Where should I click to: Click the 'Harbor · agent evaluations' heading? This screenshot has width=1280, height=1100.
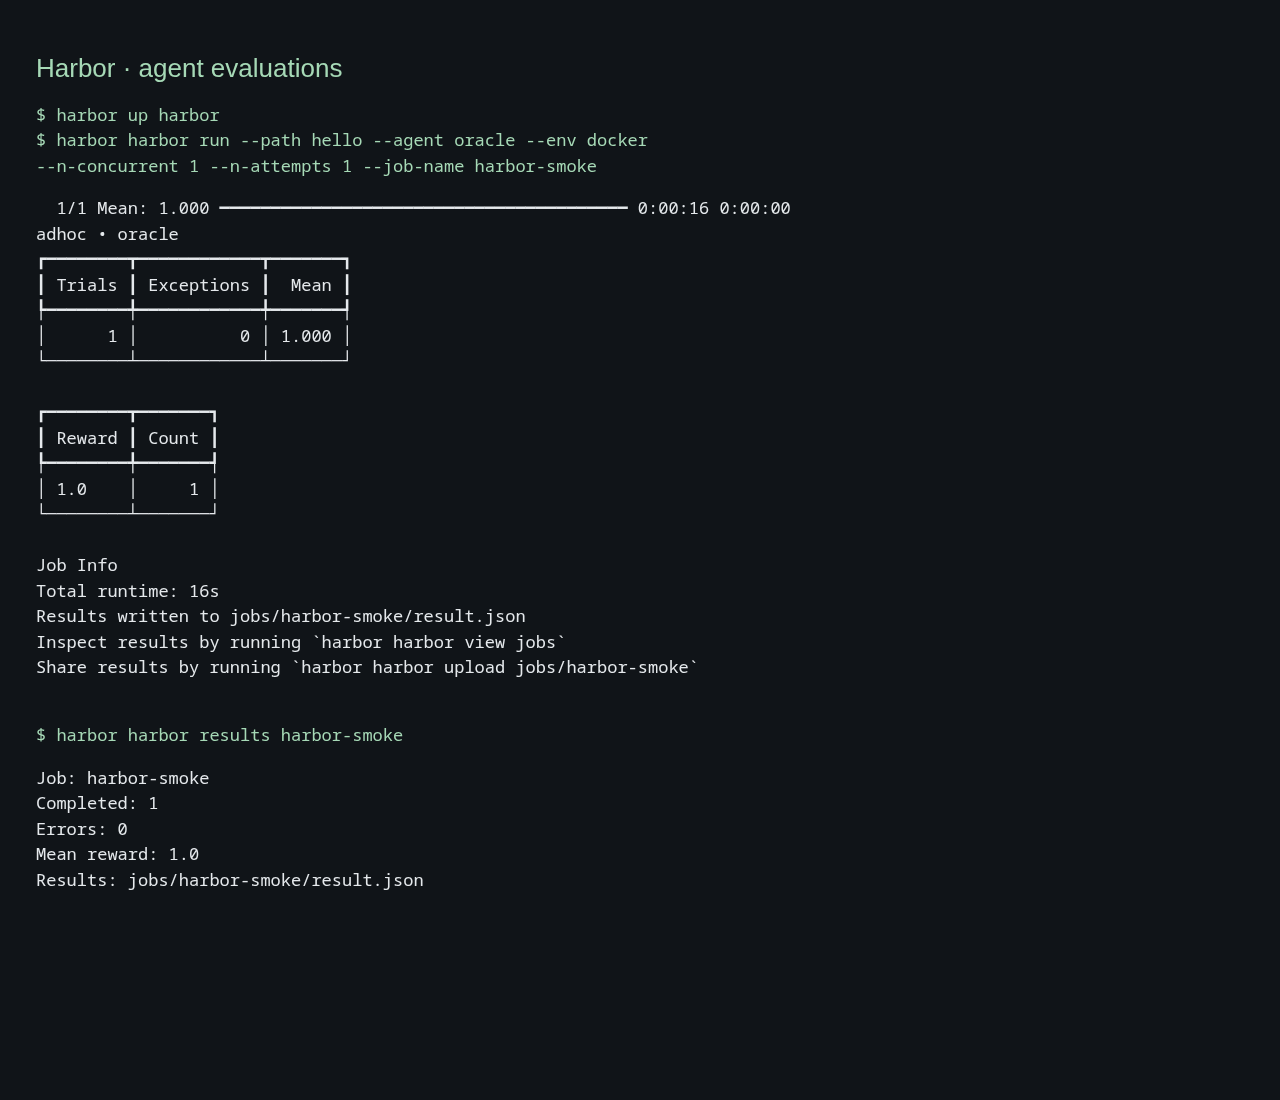(189, 68)
